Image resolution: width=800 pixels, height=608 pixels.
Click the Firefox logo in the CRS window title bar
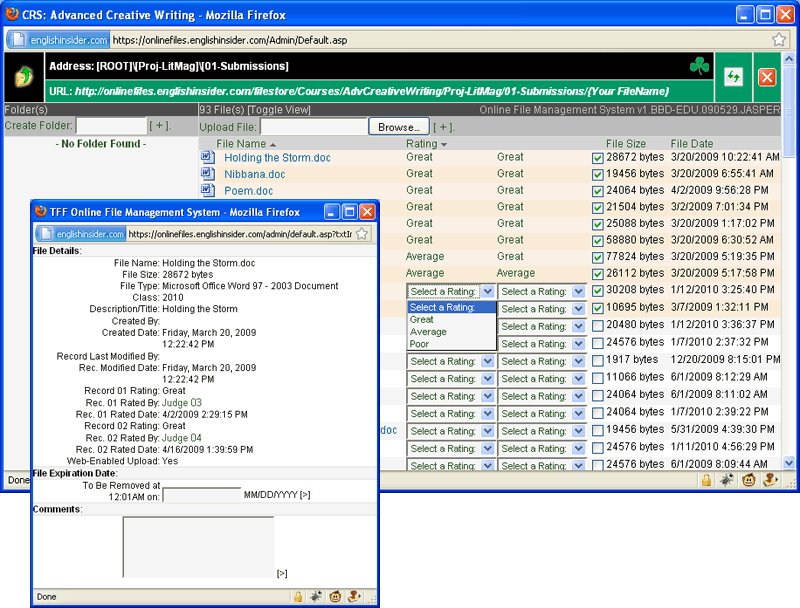pos(12,14)
